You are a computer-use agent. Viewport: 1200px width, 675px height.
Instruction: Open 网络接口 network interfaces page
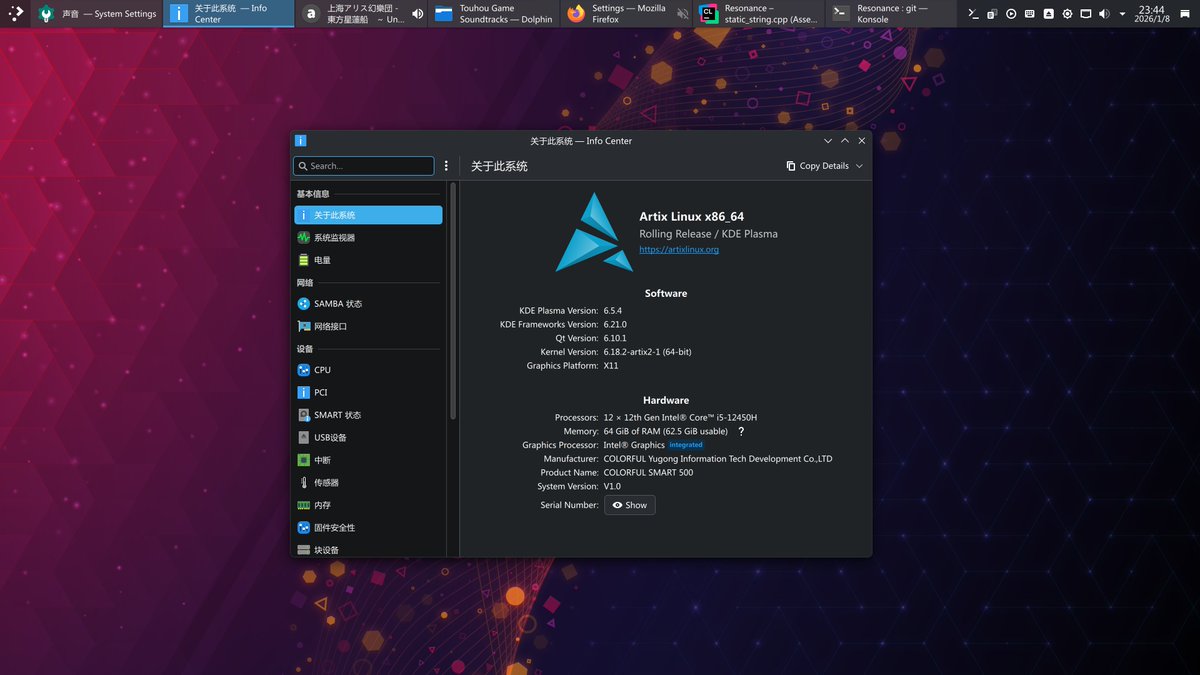click(x=368, y=326)
